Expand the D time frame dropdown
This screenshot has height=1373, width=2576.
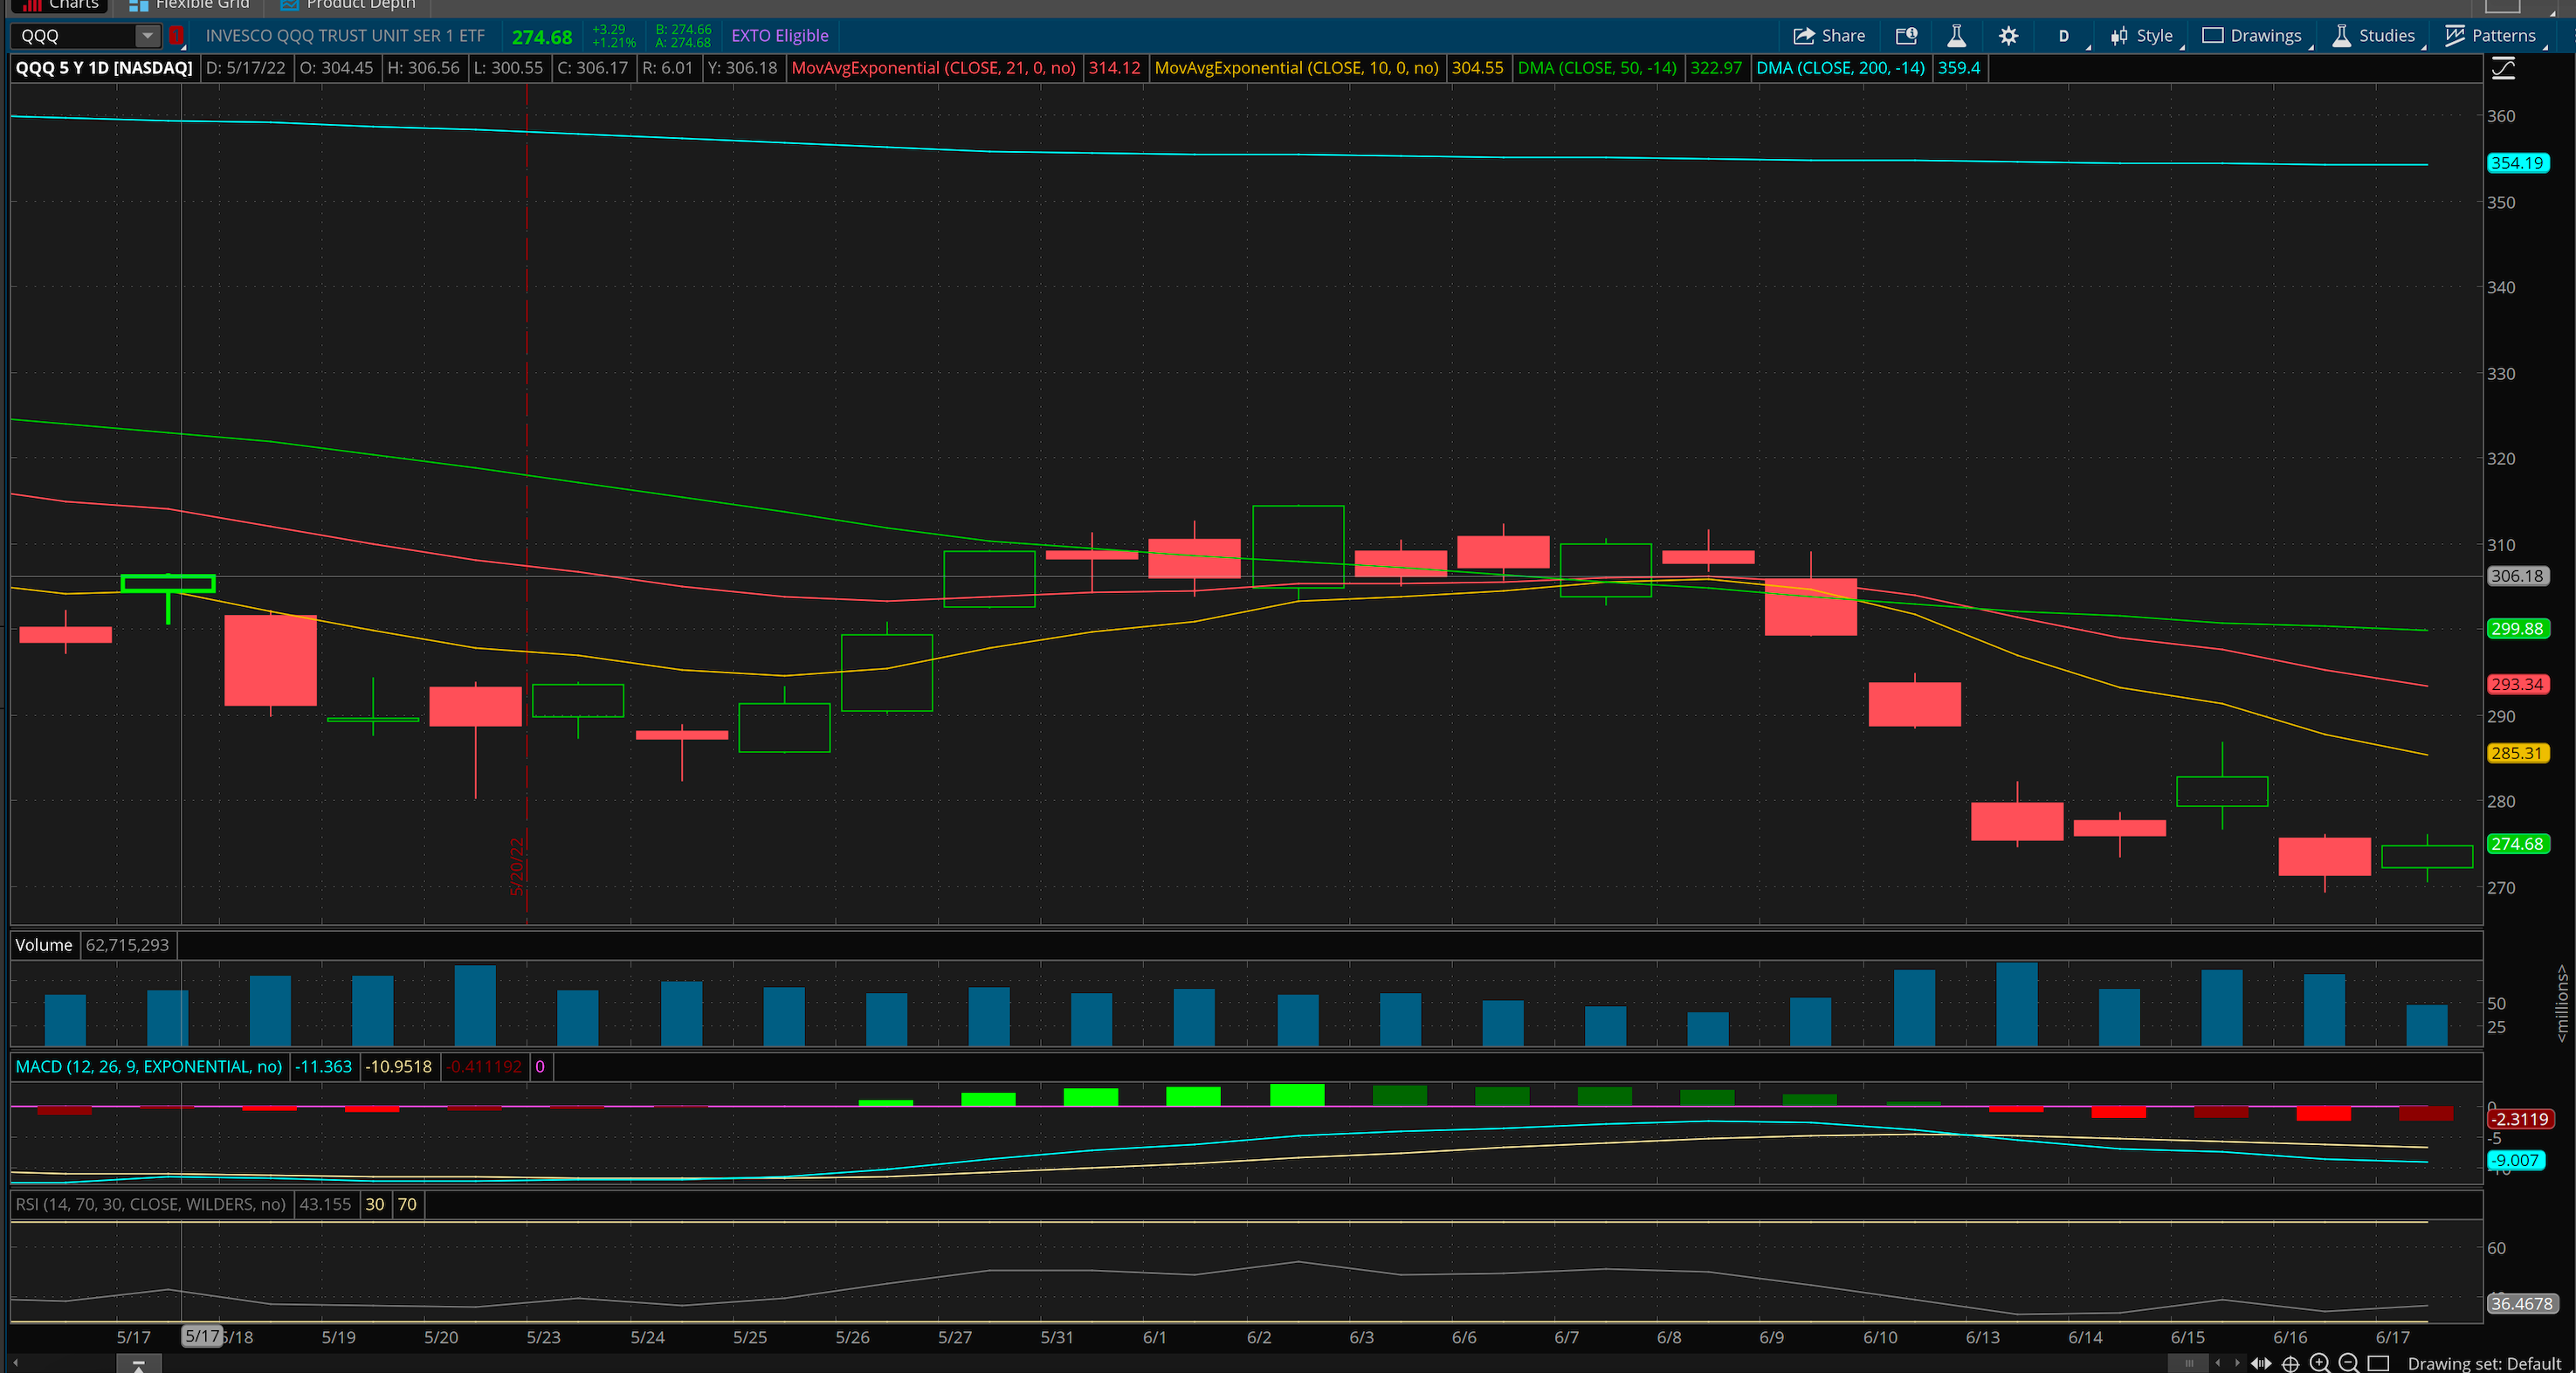(2064, 36)
